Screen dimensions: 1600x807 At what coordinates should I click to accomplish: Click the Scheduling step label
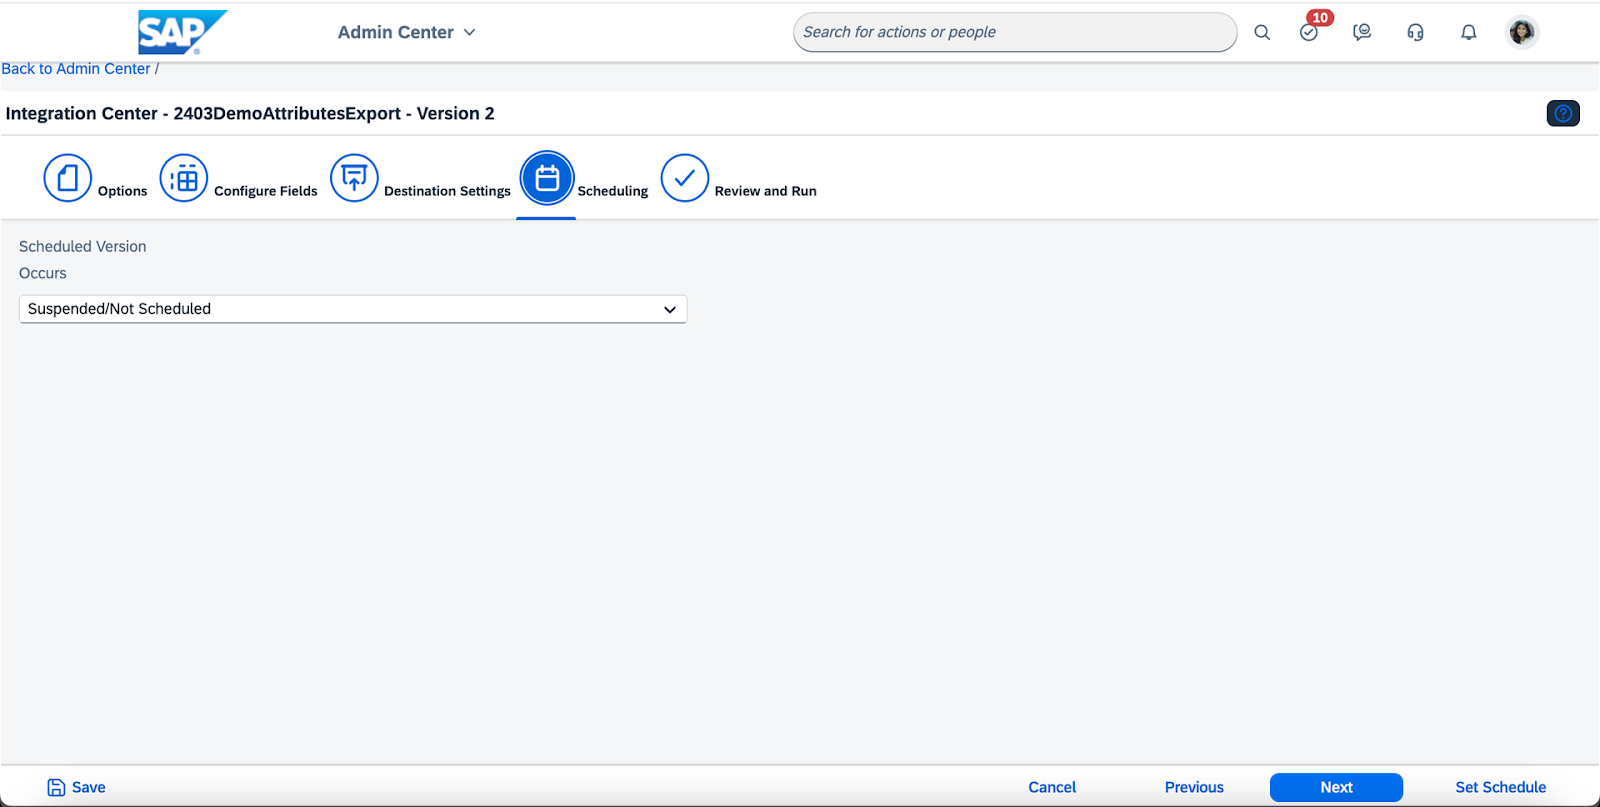tap(613, 191)
